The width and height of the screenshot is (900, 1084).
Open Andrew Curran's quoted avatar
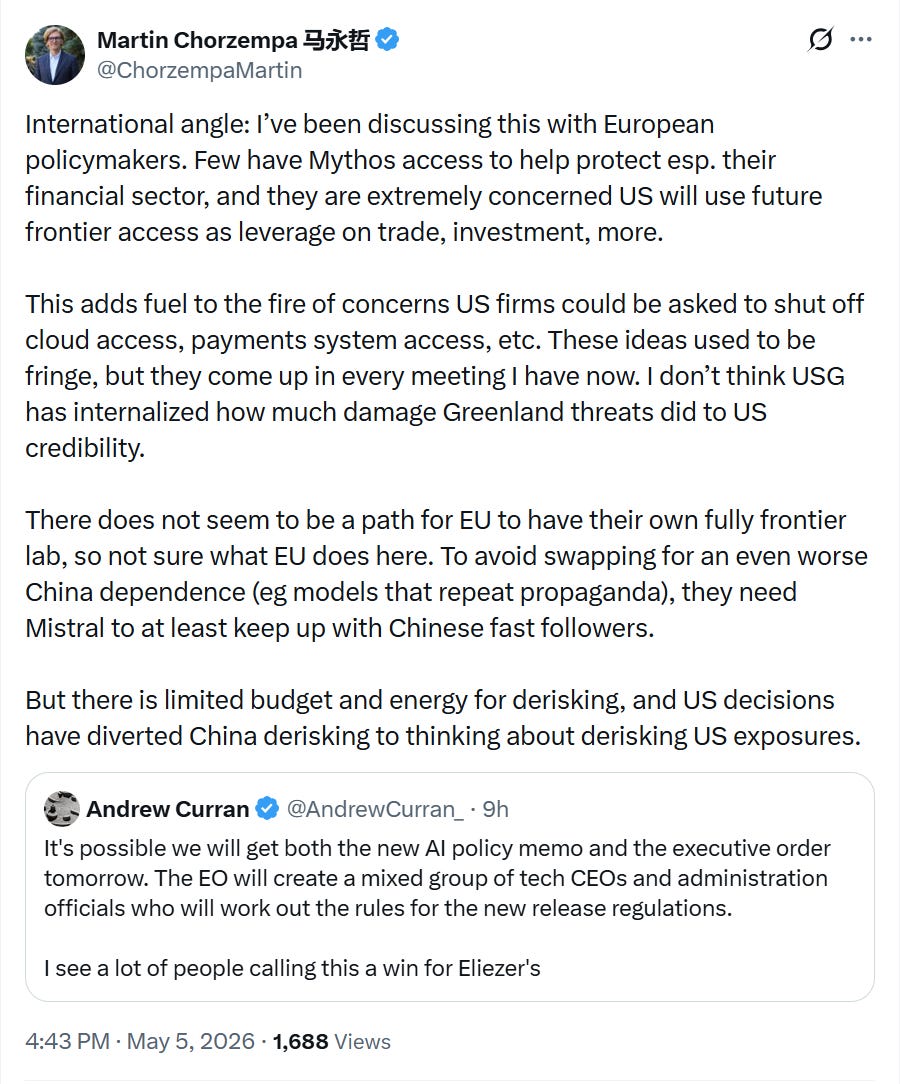tap(62, 809)
